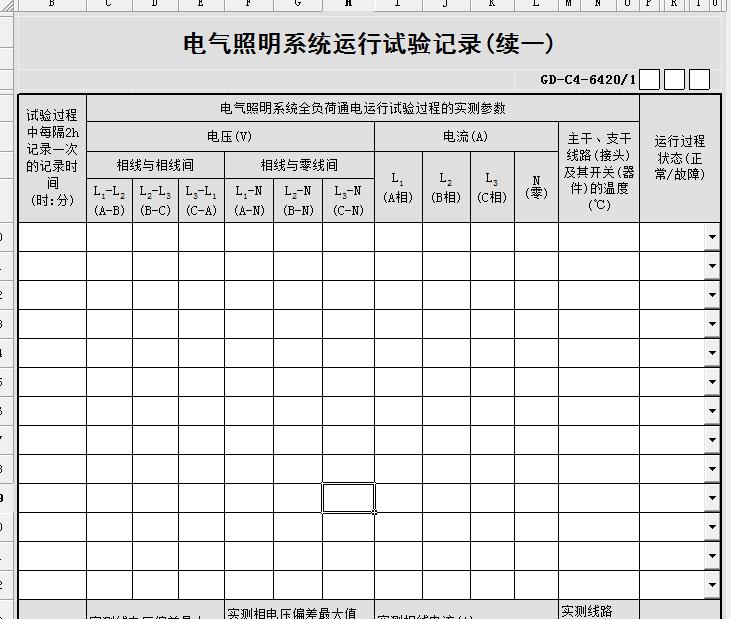Click the last empty box after GD-C4-6420/1
731x619 pixels.
tap(699, 79)
